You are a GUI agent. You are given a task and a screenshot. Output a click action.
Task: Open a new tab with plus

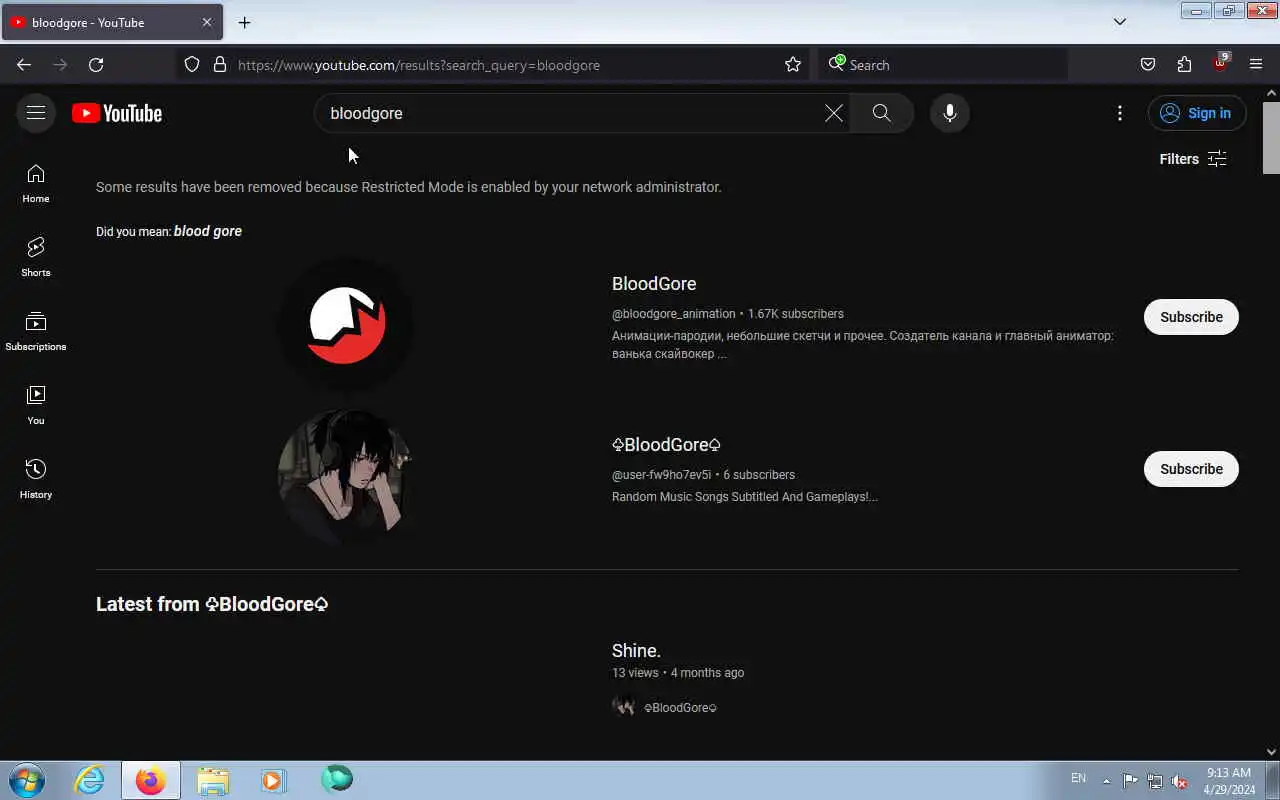[244, 22]
